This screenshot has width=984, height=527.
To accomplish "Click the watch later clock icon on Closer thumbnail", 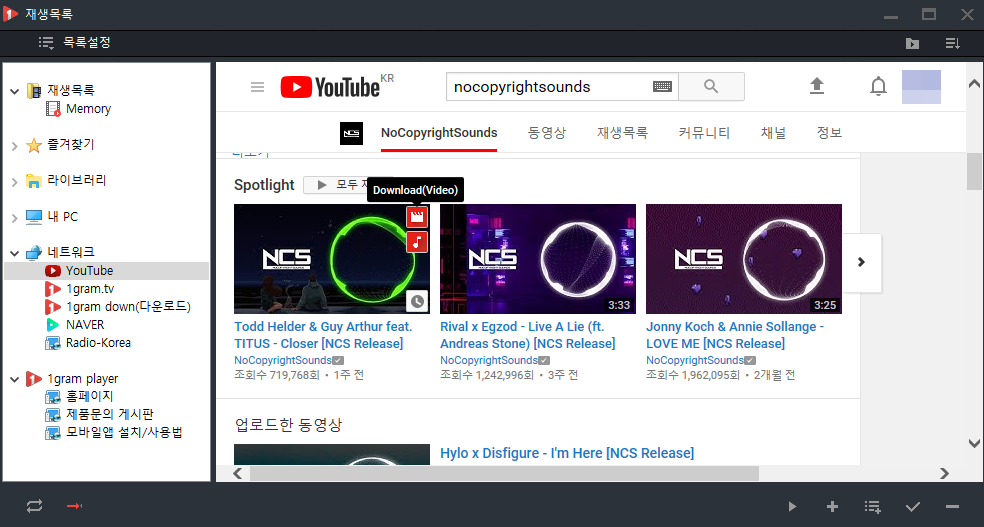I will (417, 302).
